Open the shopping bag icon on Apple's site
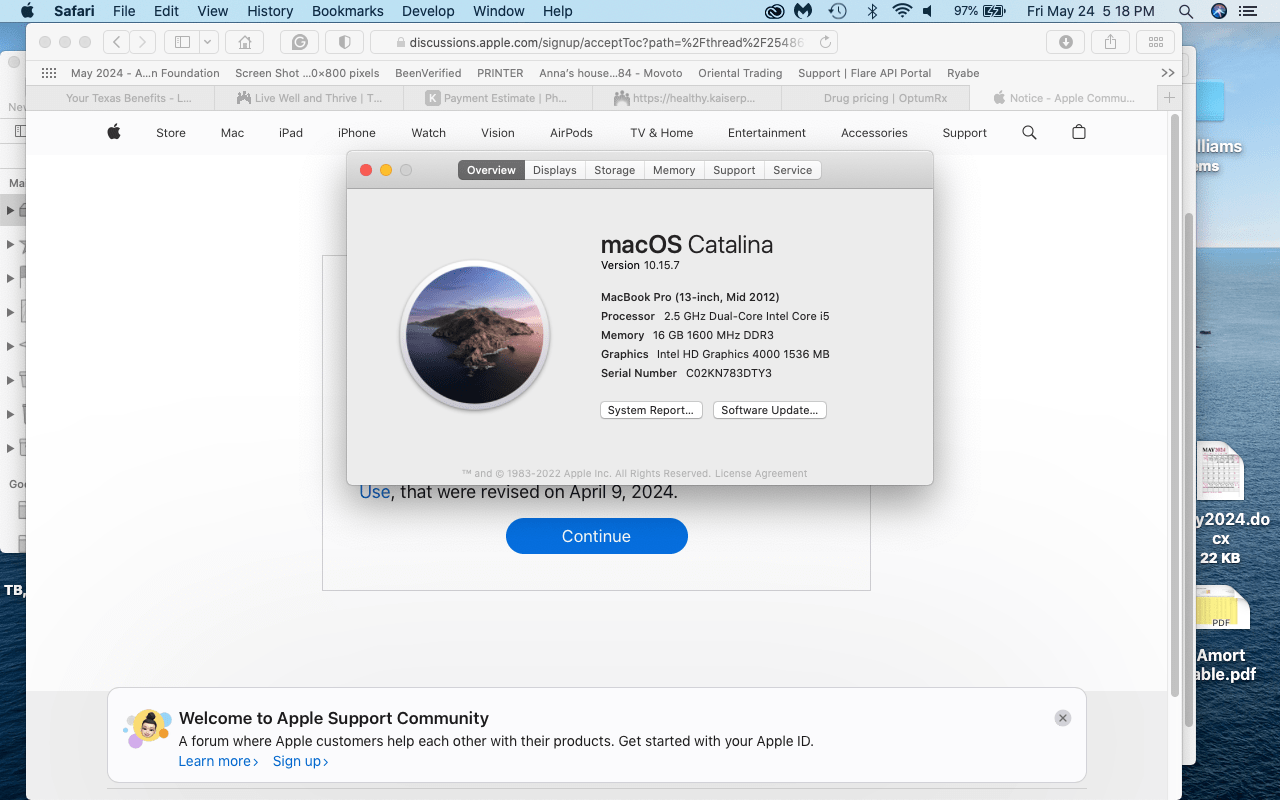This screenshot has height=800, width=1280. (1078, 132)
